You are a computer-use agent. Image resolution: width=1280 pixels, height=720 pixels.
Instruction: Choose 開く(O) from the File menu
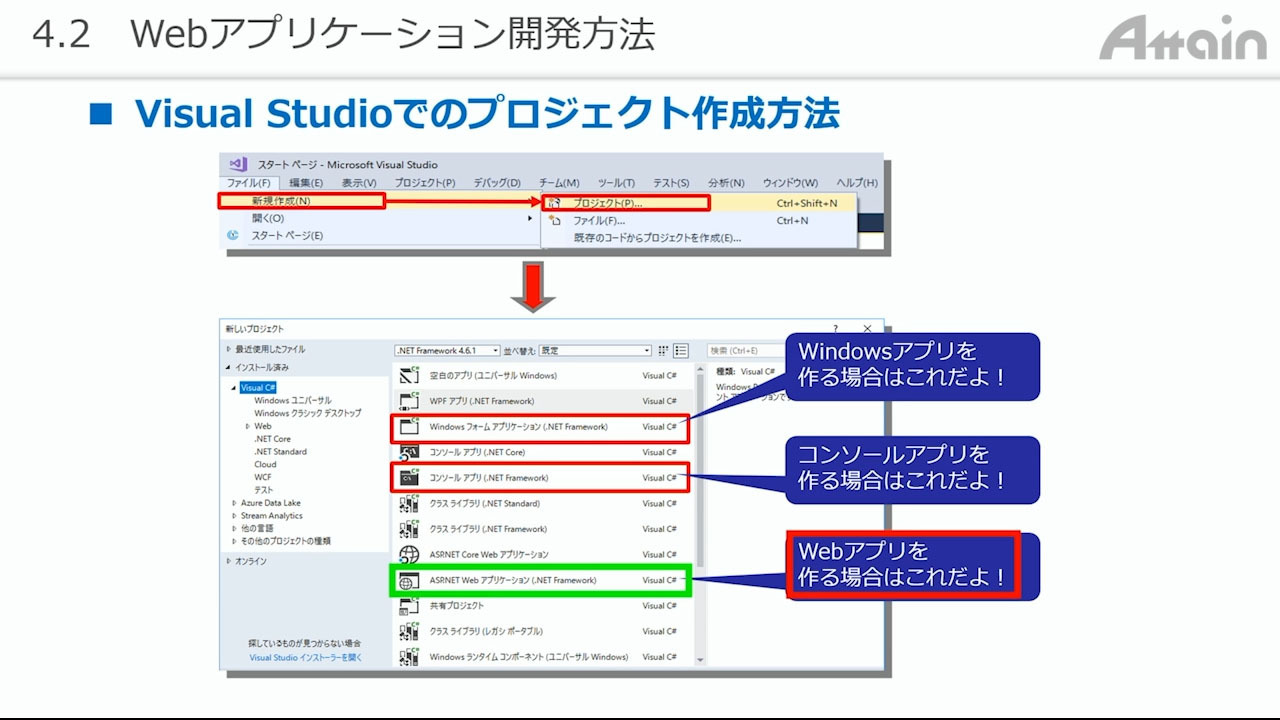[380, 218]
